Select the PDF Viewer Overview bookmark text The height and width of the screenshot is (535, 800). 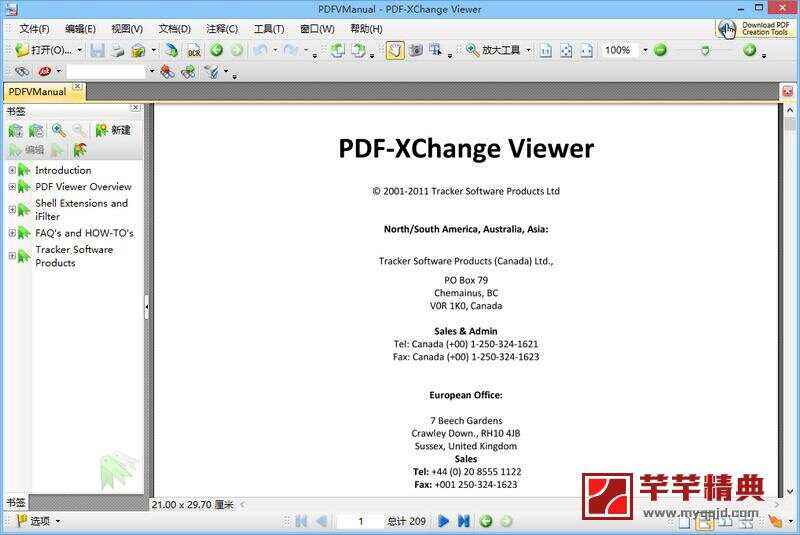tap(83, 187)
